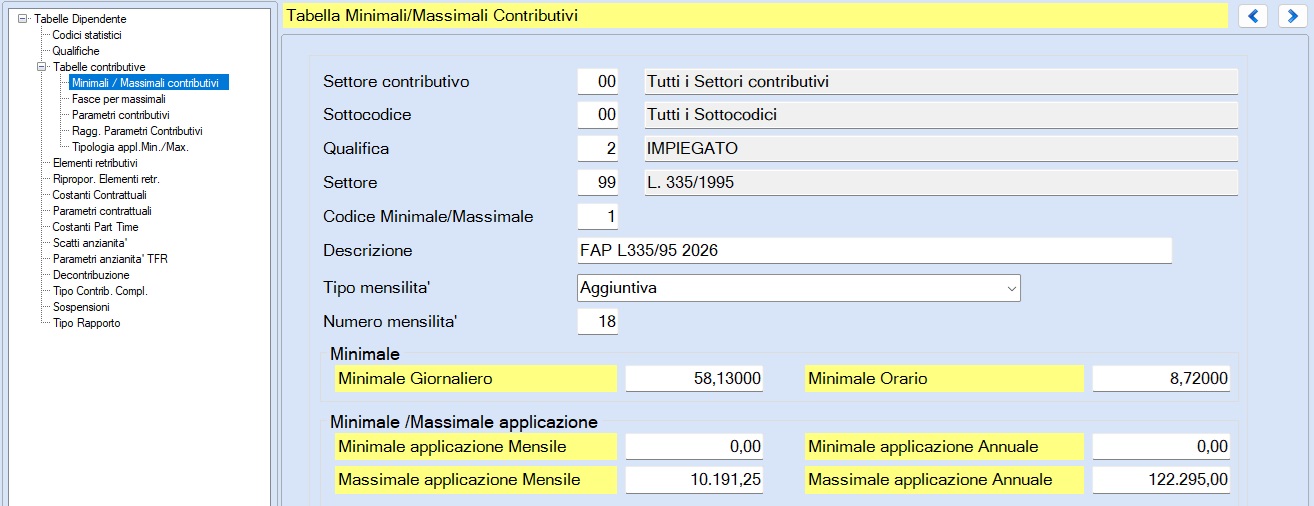Image resolution: width=1314 pixels, height=506 pixels.
Task: Click Minimale applicazione Annuale value field
Action: click(x=1161, y=447)
